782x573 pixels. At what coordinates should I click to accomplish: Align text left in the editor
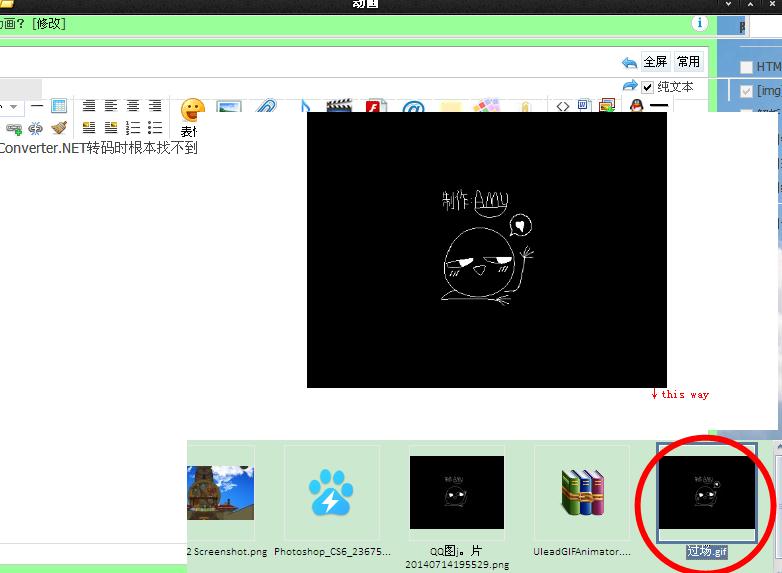pyautogui.click(x=111, y=106)
